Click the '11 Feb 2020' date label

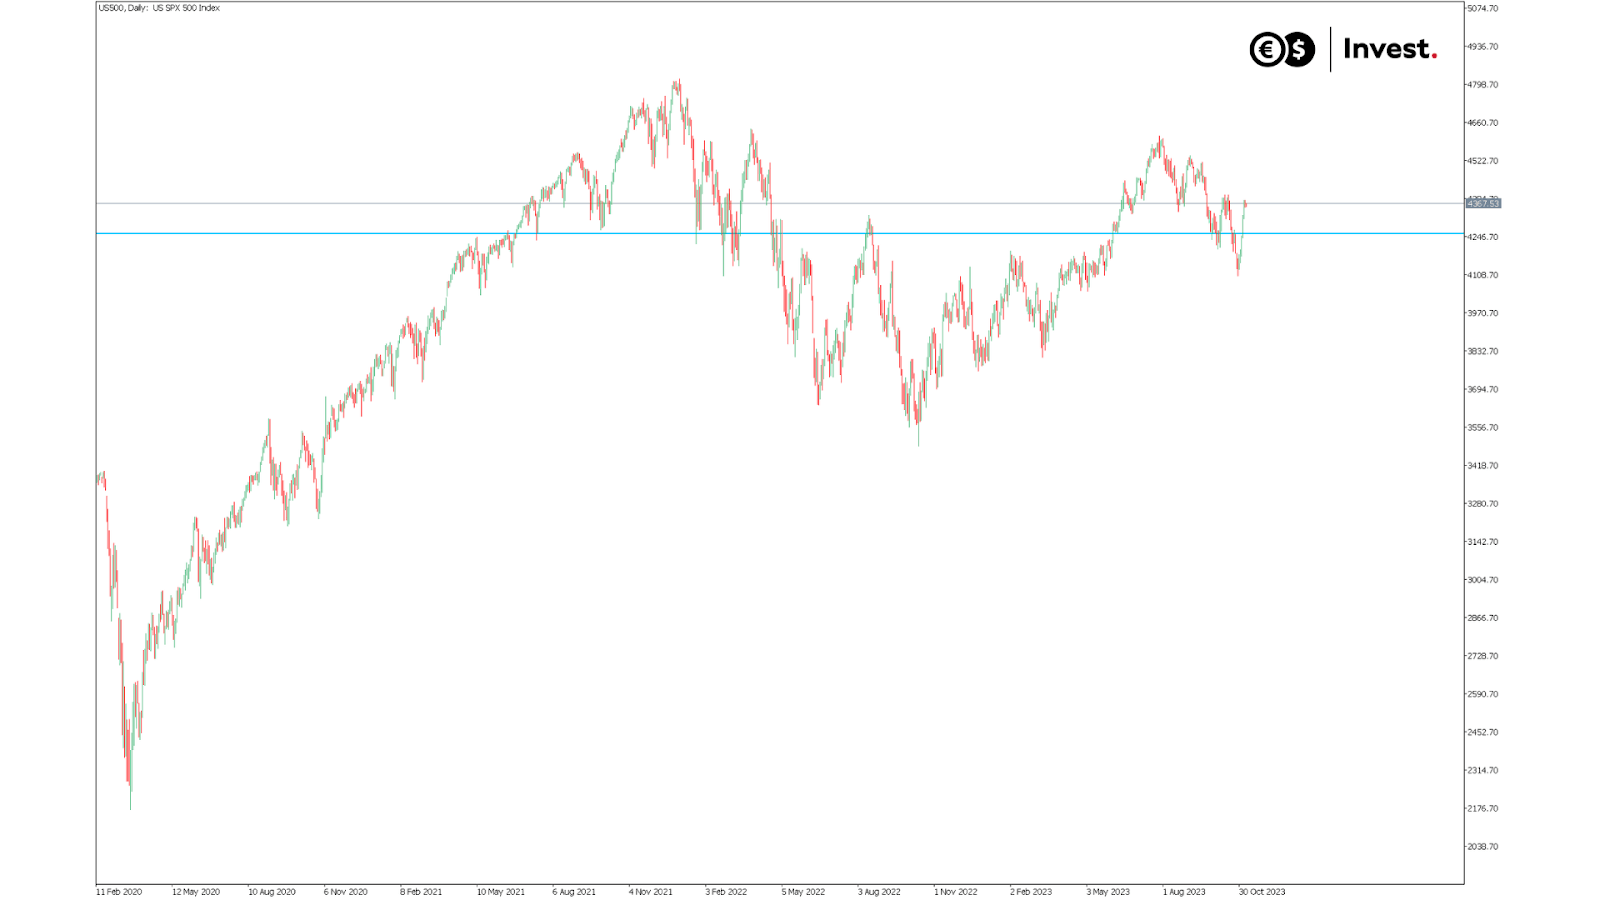(x=119, y=891)
